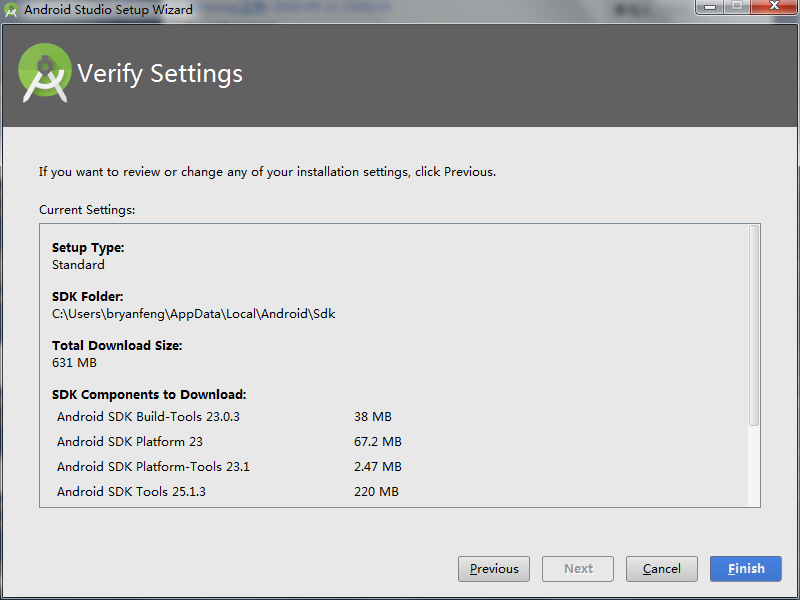Select the 'Verify Settings' heading
The image size is (800, 600).
coord(160,73)
